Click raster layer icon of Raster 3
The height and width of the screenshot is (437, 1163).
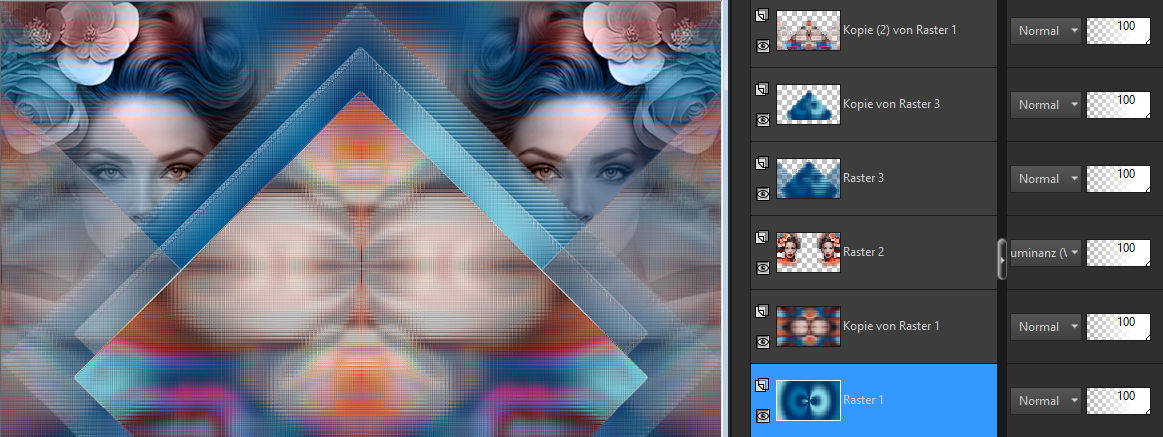click(x=762, y=163)
